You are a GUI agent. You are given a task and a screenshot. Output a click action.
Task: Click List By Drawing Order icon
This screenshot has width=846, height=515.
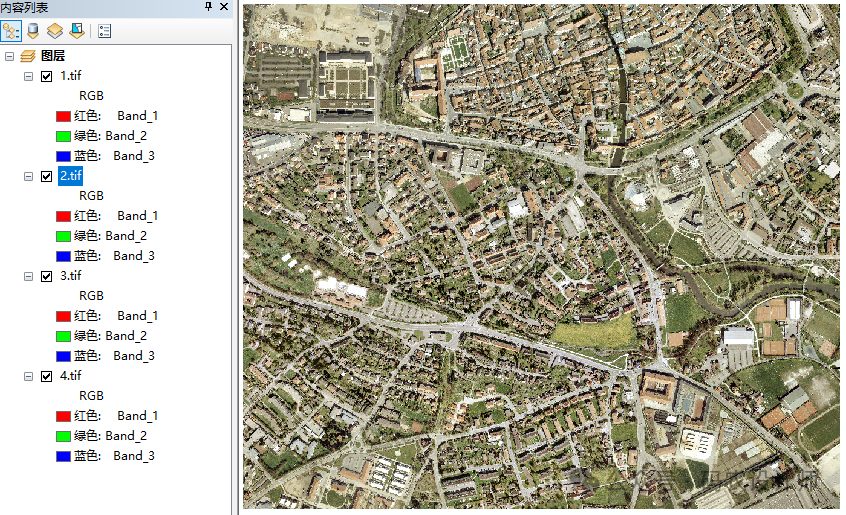12,30
